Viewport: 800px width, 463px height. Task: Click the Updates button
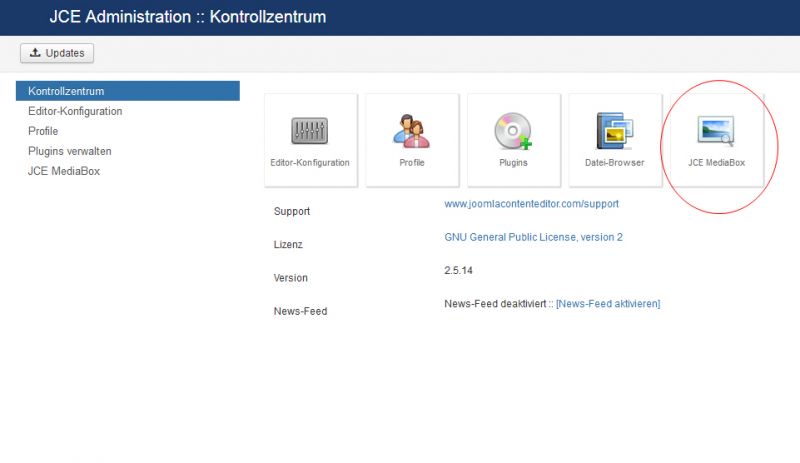pyautogui.click(x=57, y=53)
